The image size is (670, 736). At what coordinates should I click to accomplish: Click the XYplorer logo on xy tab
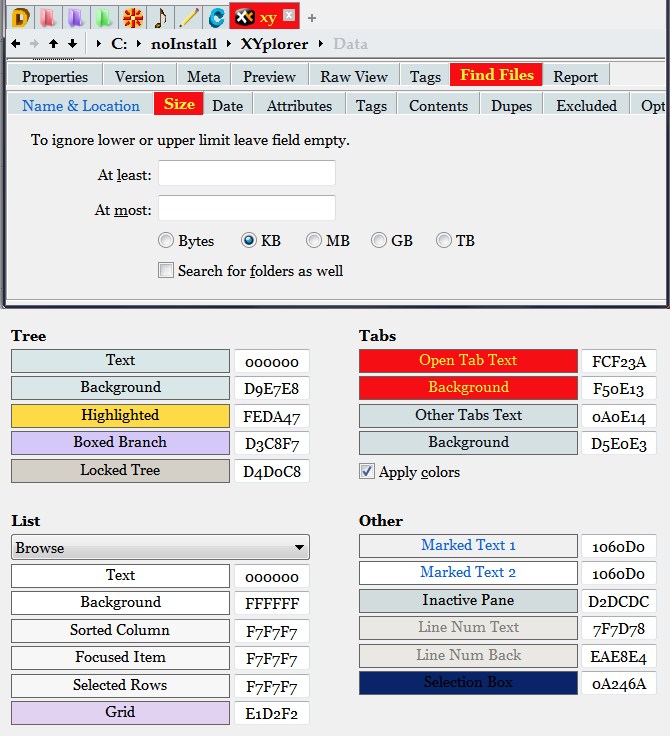[245, 18]
